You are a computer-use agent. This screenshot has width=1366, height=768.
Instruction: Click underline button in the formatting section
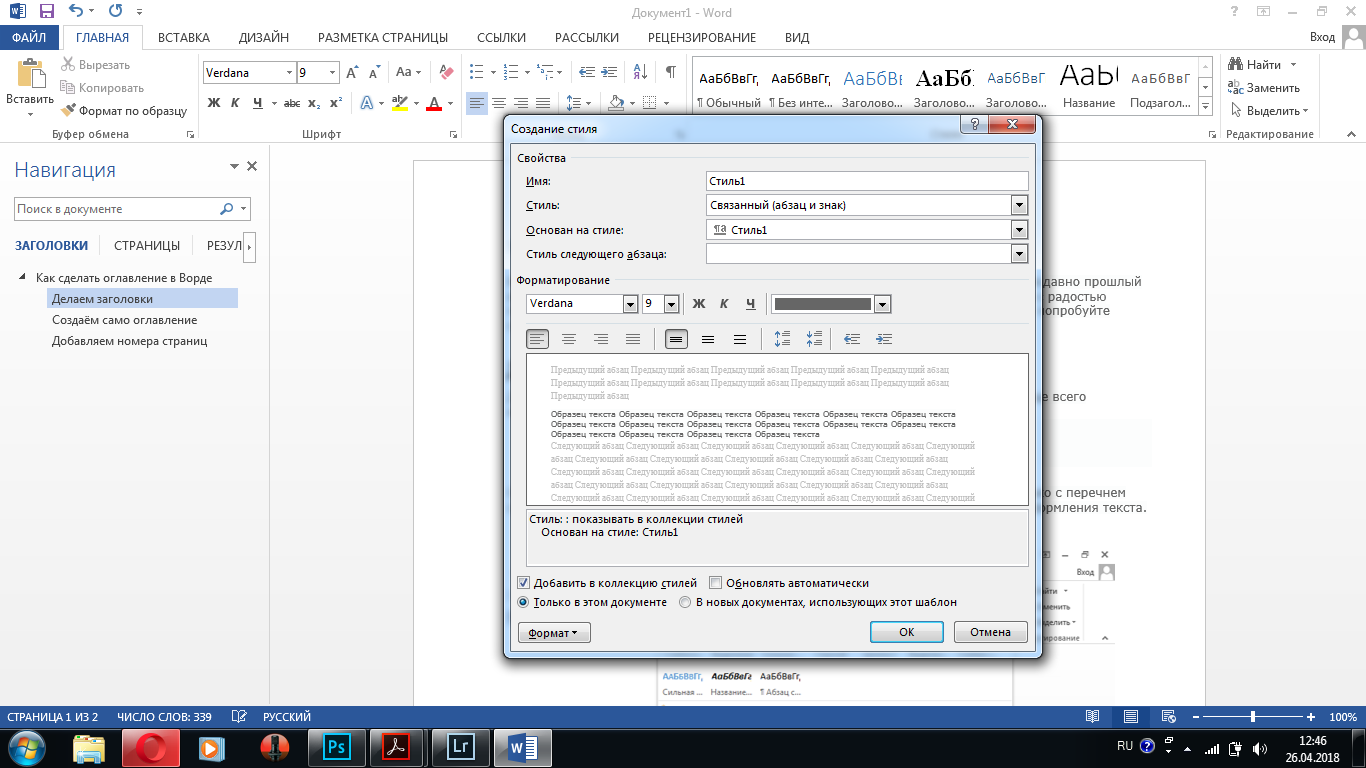[750, 304]
